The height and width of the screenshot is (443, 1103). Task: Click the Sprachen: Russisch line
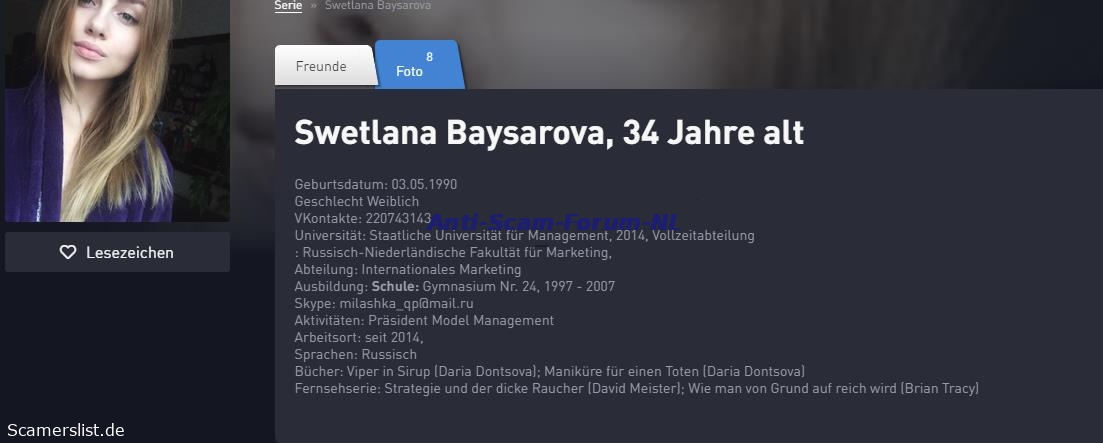(x=355, y=354)
